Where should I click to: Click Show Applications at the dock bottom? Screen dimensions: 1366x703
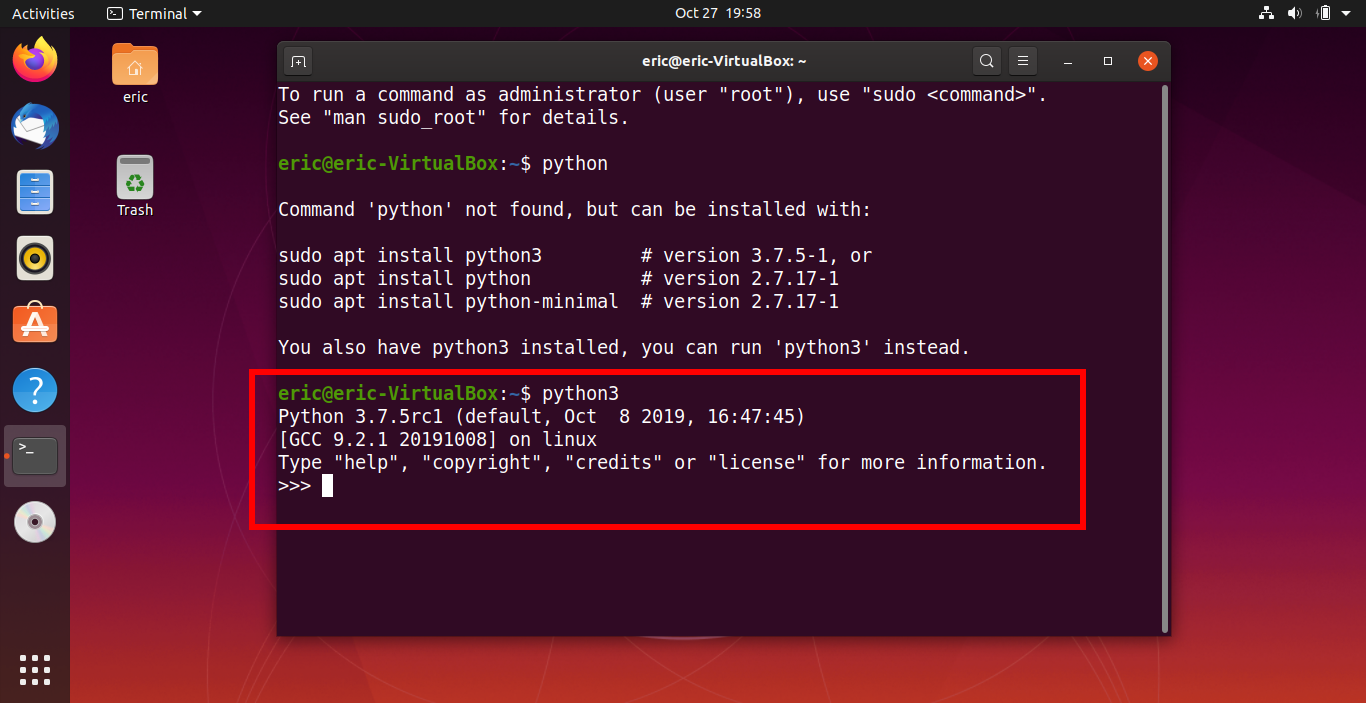(35, 670)
